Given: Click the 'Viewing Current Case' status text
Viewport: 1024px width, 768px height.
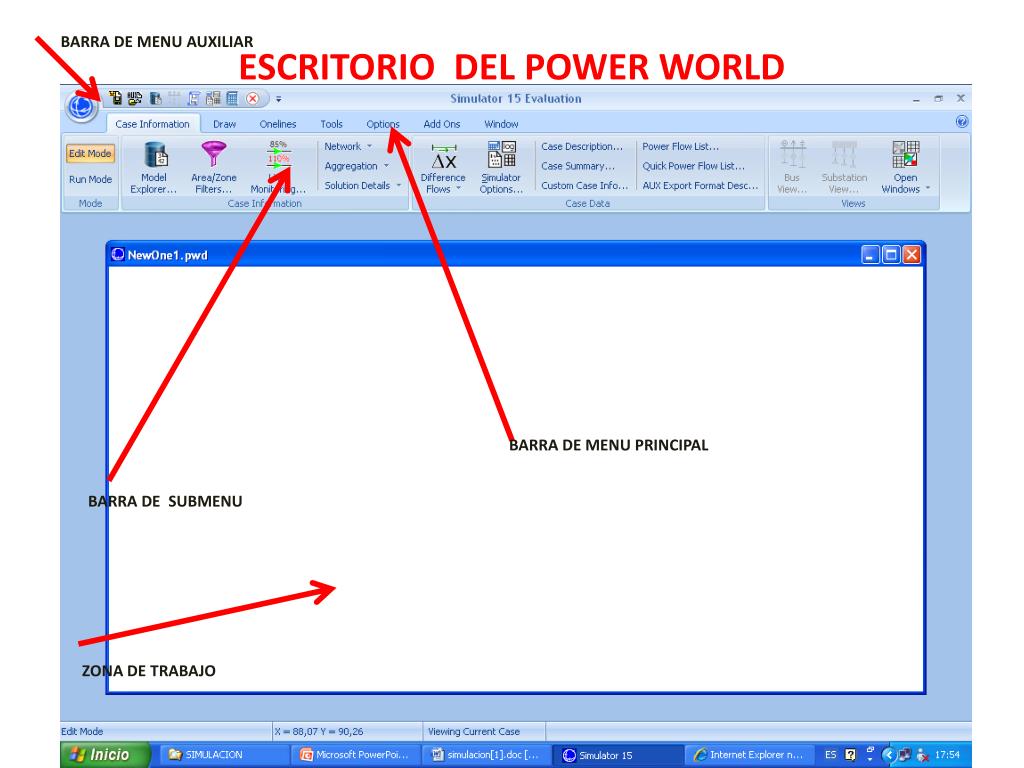Looking at the screenshot, I should coord(473,731).
